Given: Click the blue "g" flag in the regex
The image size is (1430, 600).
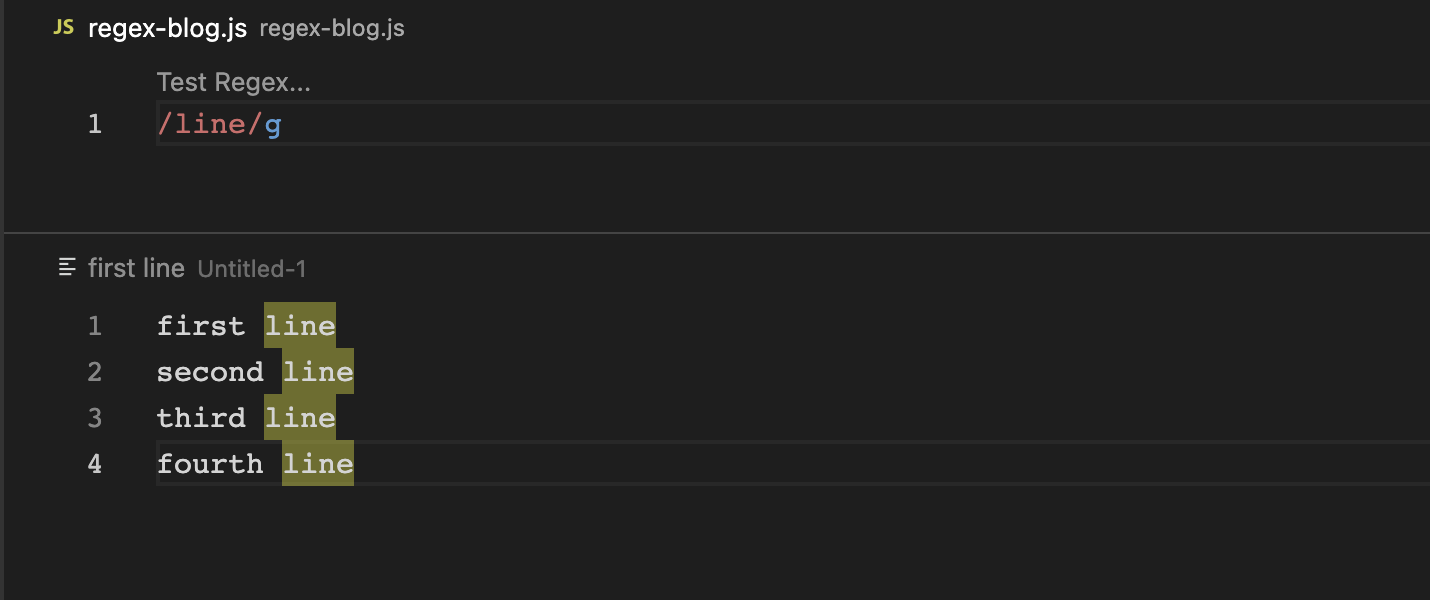Looking at the screenshot, I should click(x=273, y=125).
